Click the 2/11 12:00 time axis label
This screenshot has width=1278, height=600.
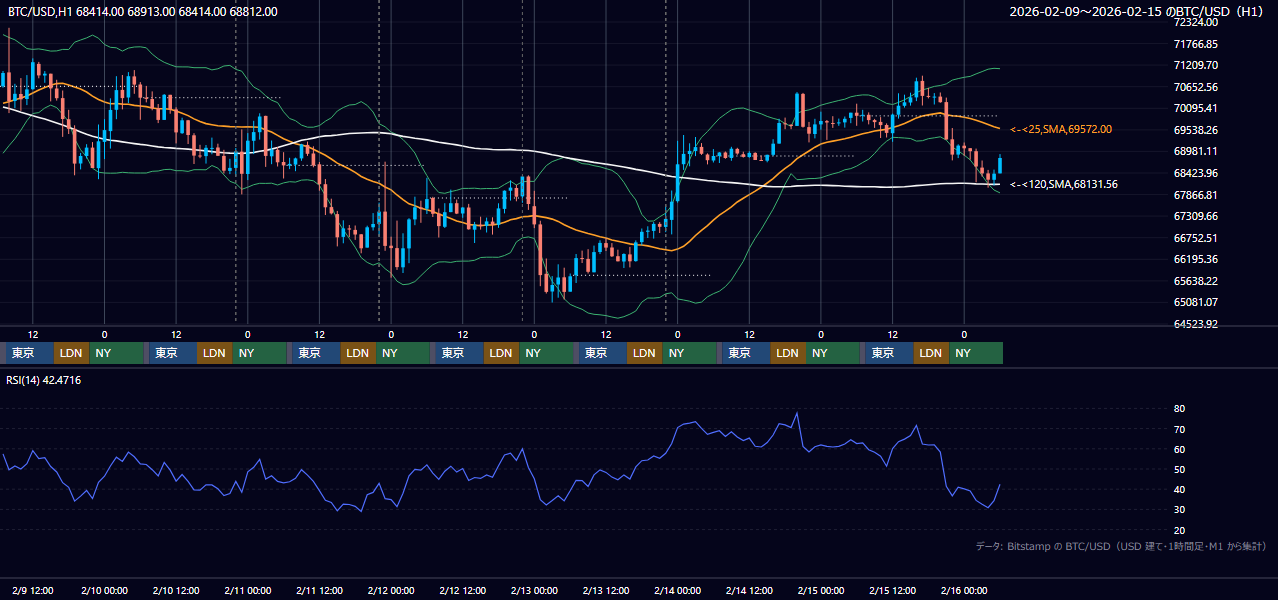[x=319, y=590]
